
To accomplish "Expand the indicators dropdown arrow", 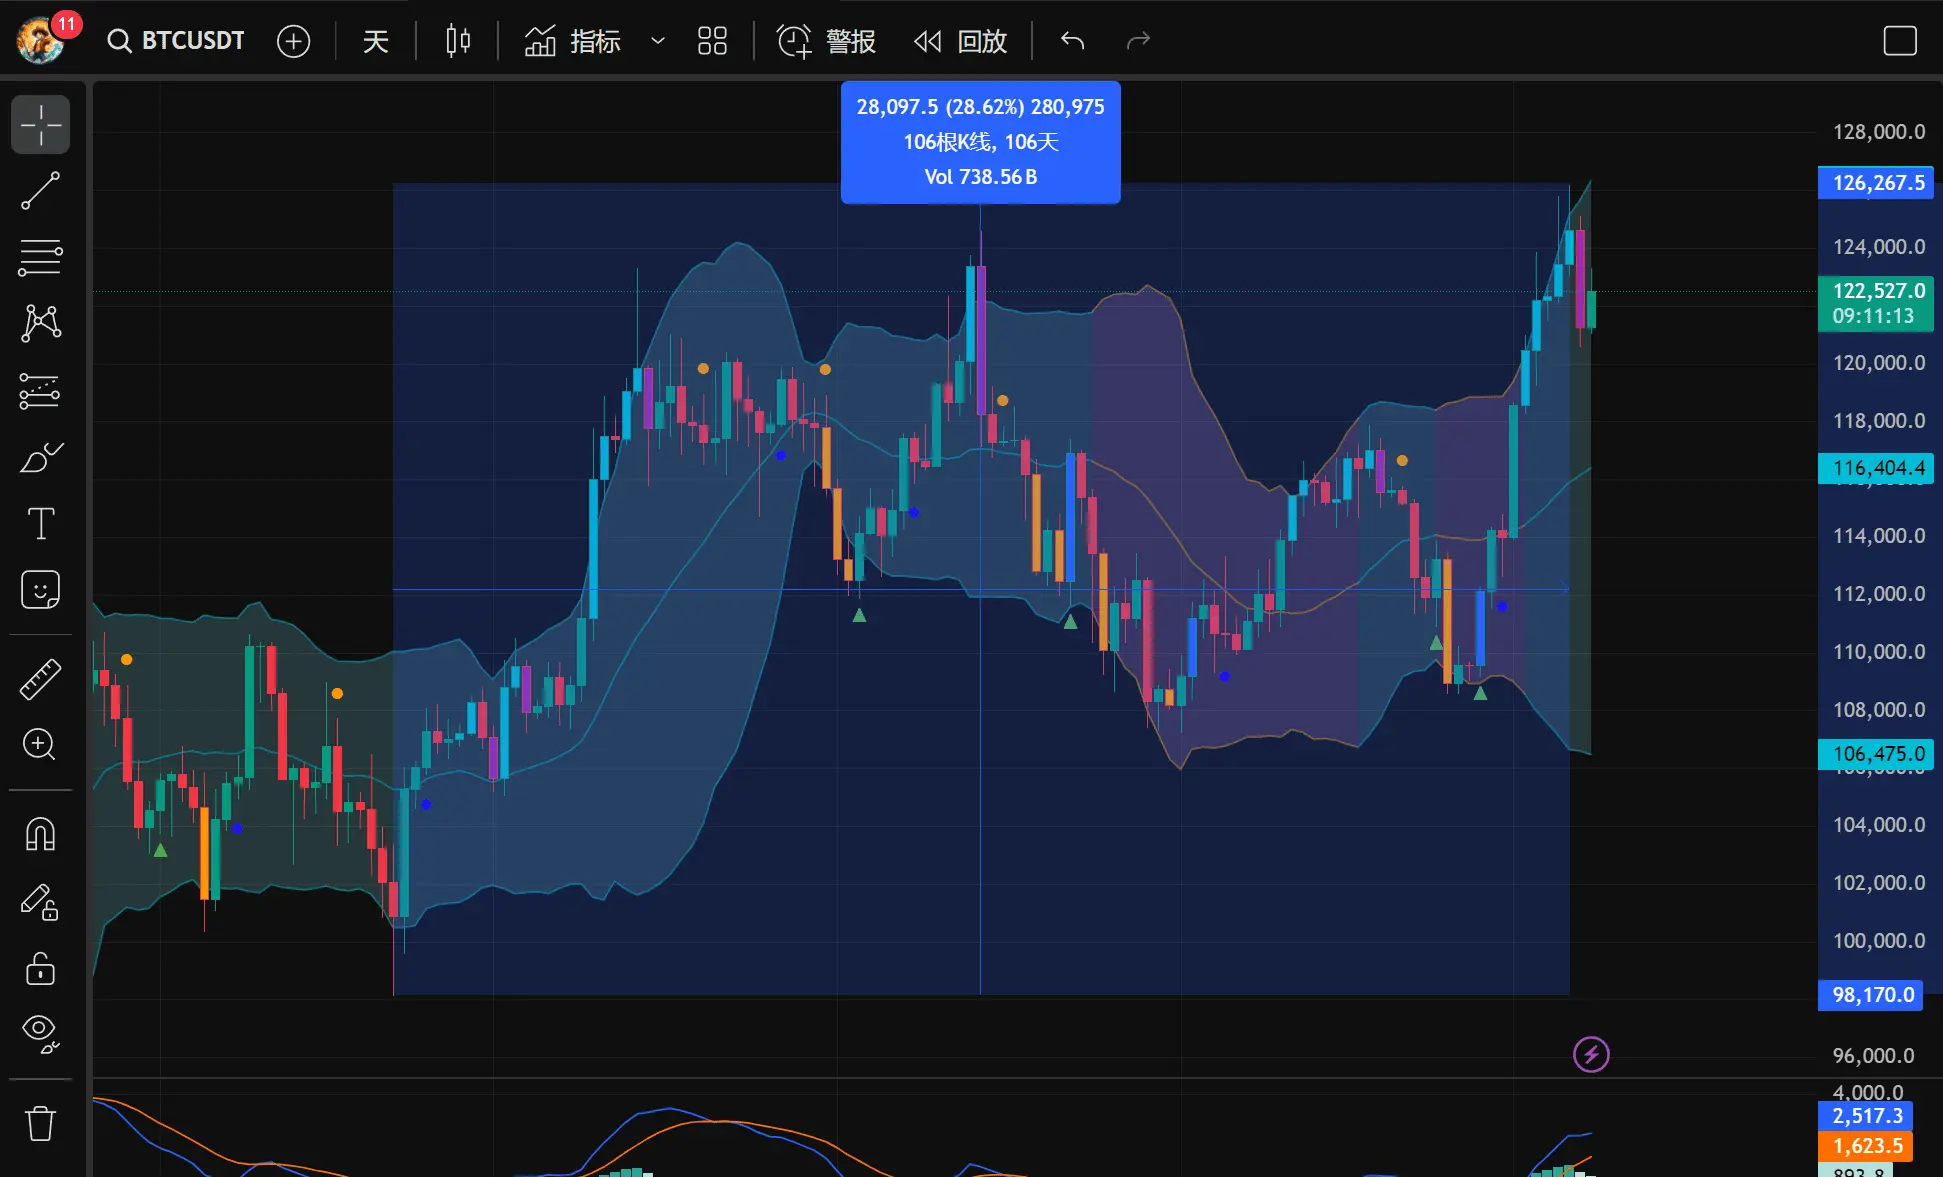I will pyautogui.click(x=657, y=41).
